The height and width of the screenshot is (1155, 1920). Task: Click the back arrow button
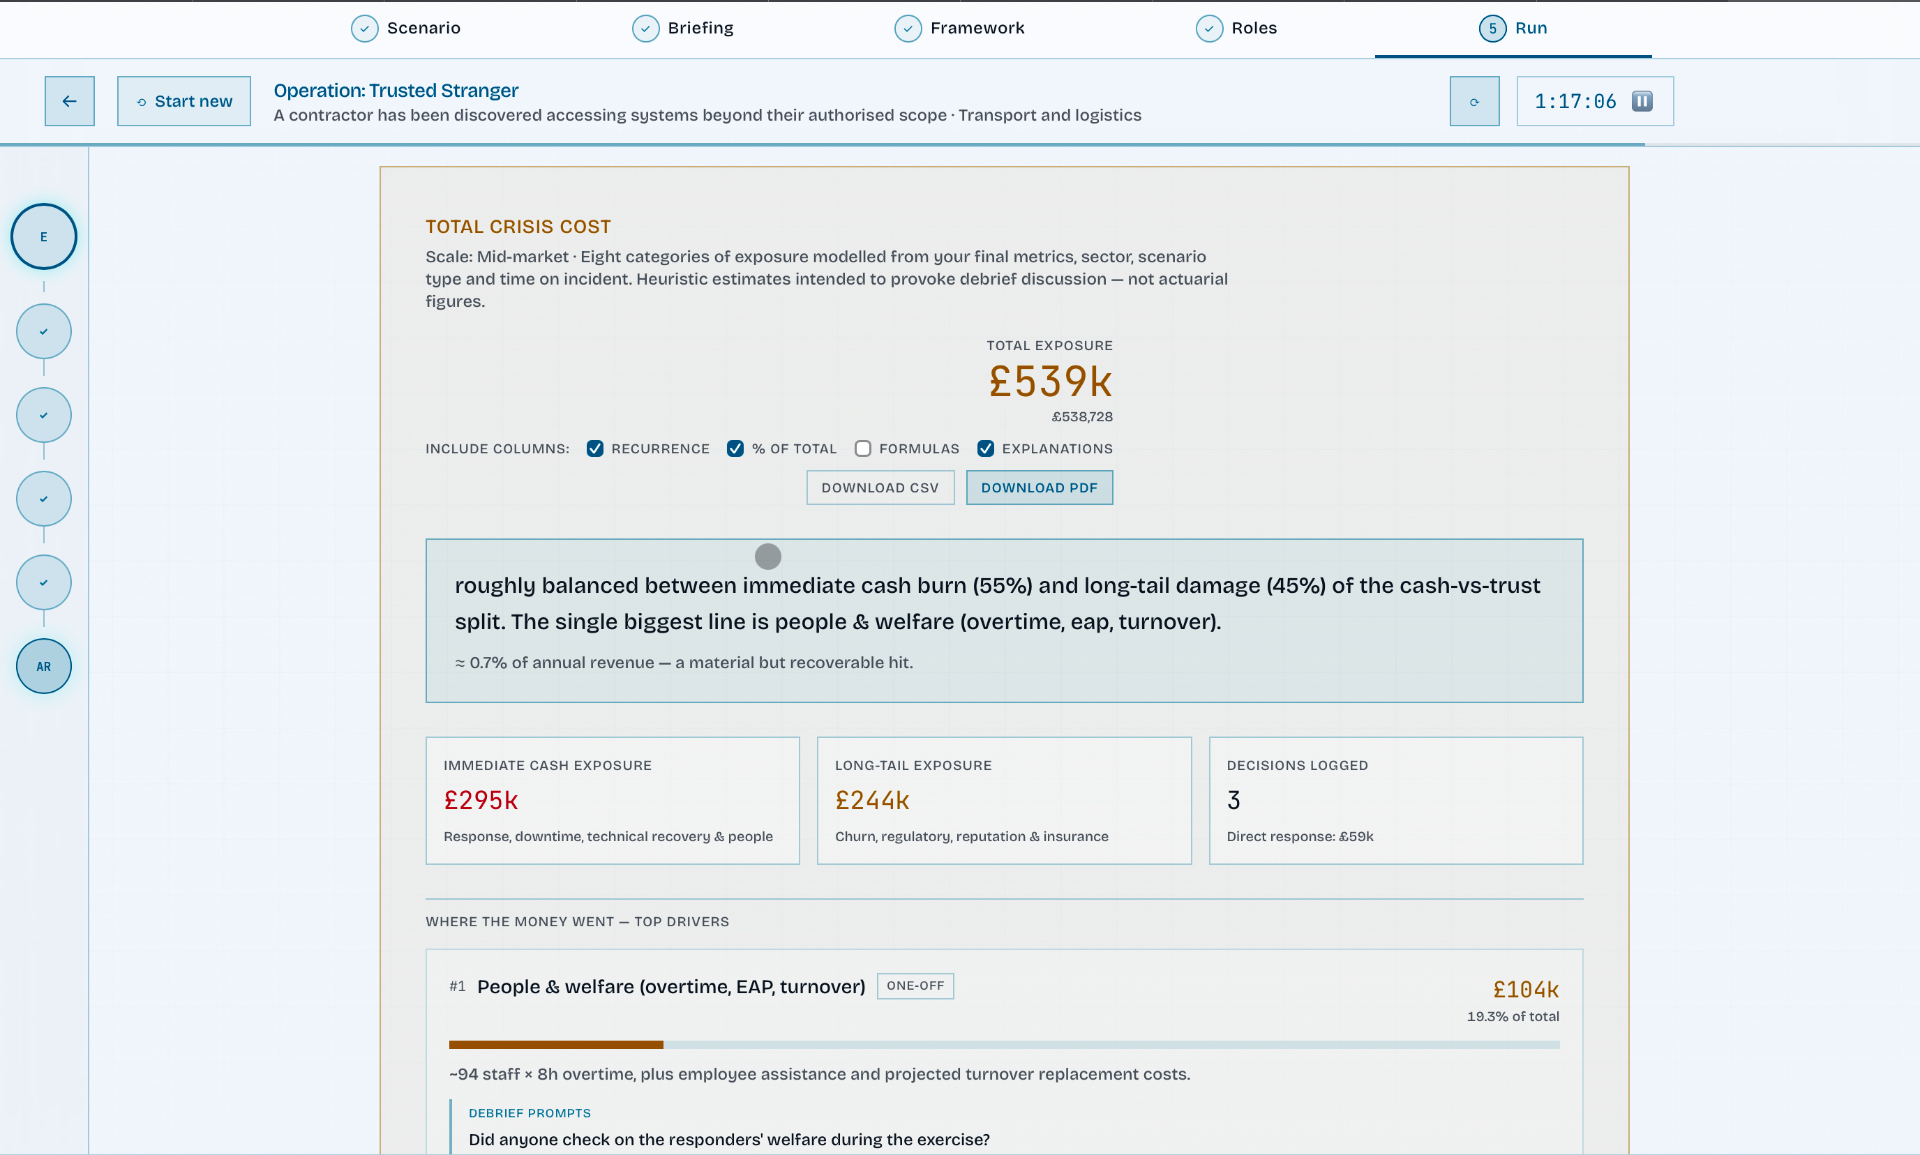tap(69, 101)
